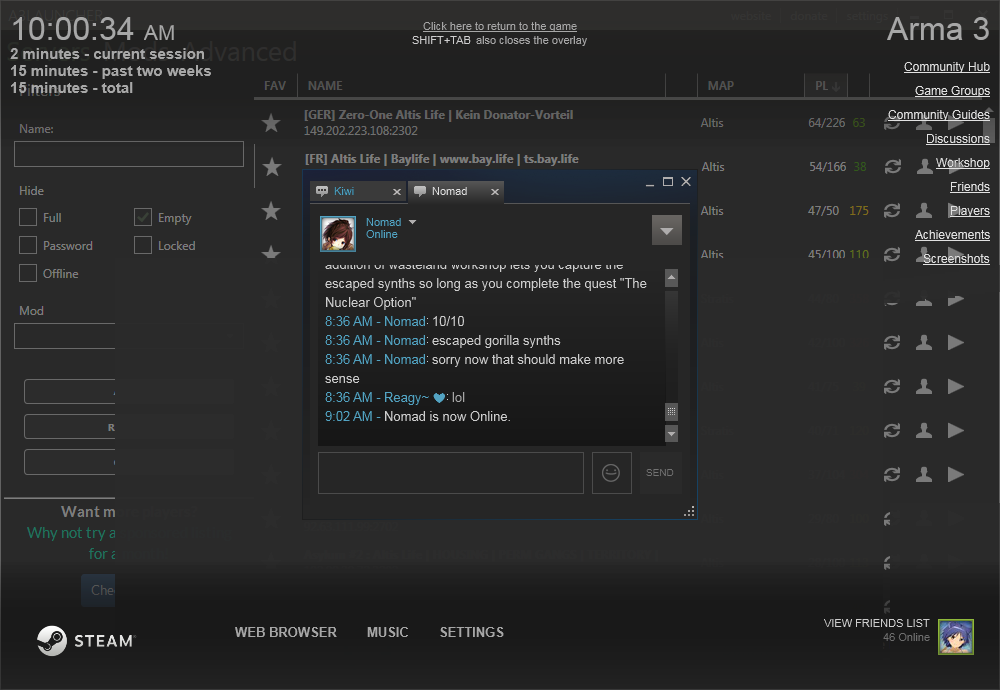Viewport: 1000px width, 690px height.
Task: Click the chat scrollbar up arrow
Action: click(671, 277)
